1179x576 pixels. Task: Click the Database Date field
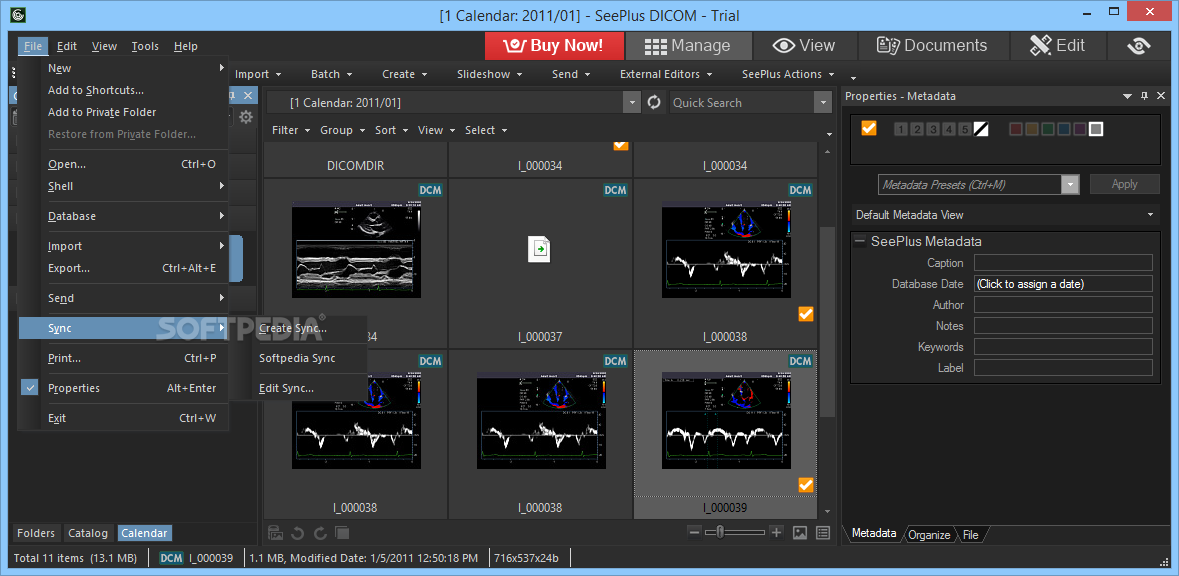(x=1063, y=283)
